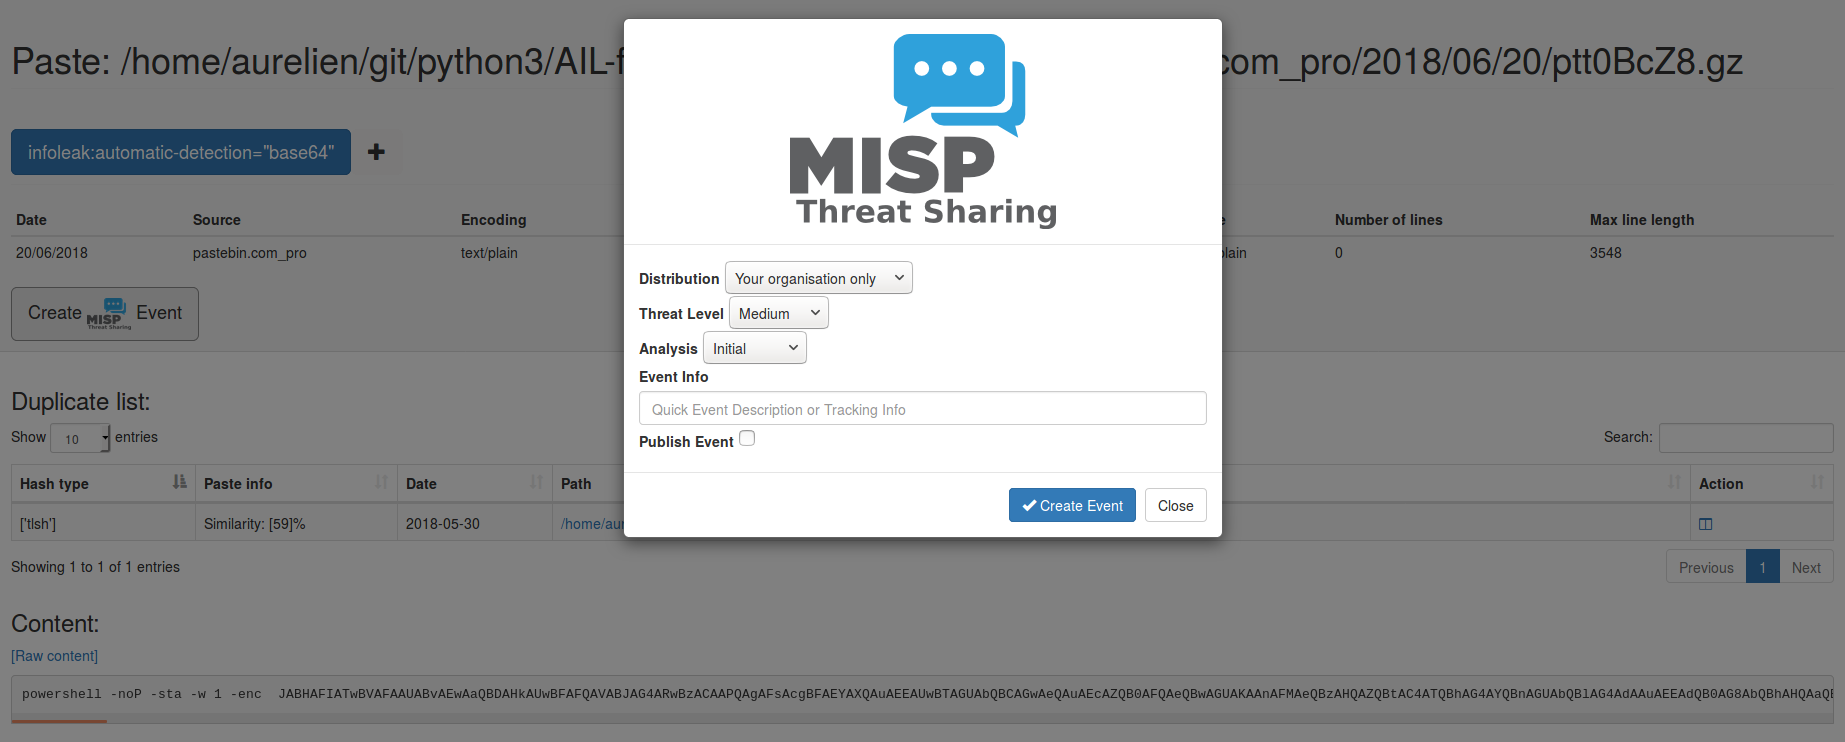Expand the Threat Level dropdown
This screenshot has width=1845, height=742.
778,313
